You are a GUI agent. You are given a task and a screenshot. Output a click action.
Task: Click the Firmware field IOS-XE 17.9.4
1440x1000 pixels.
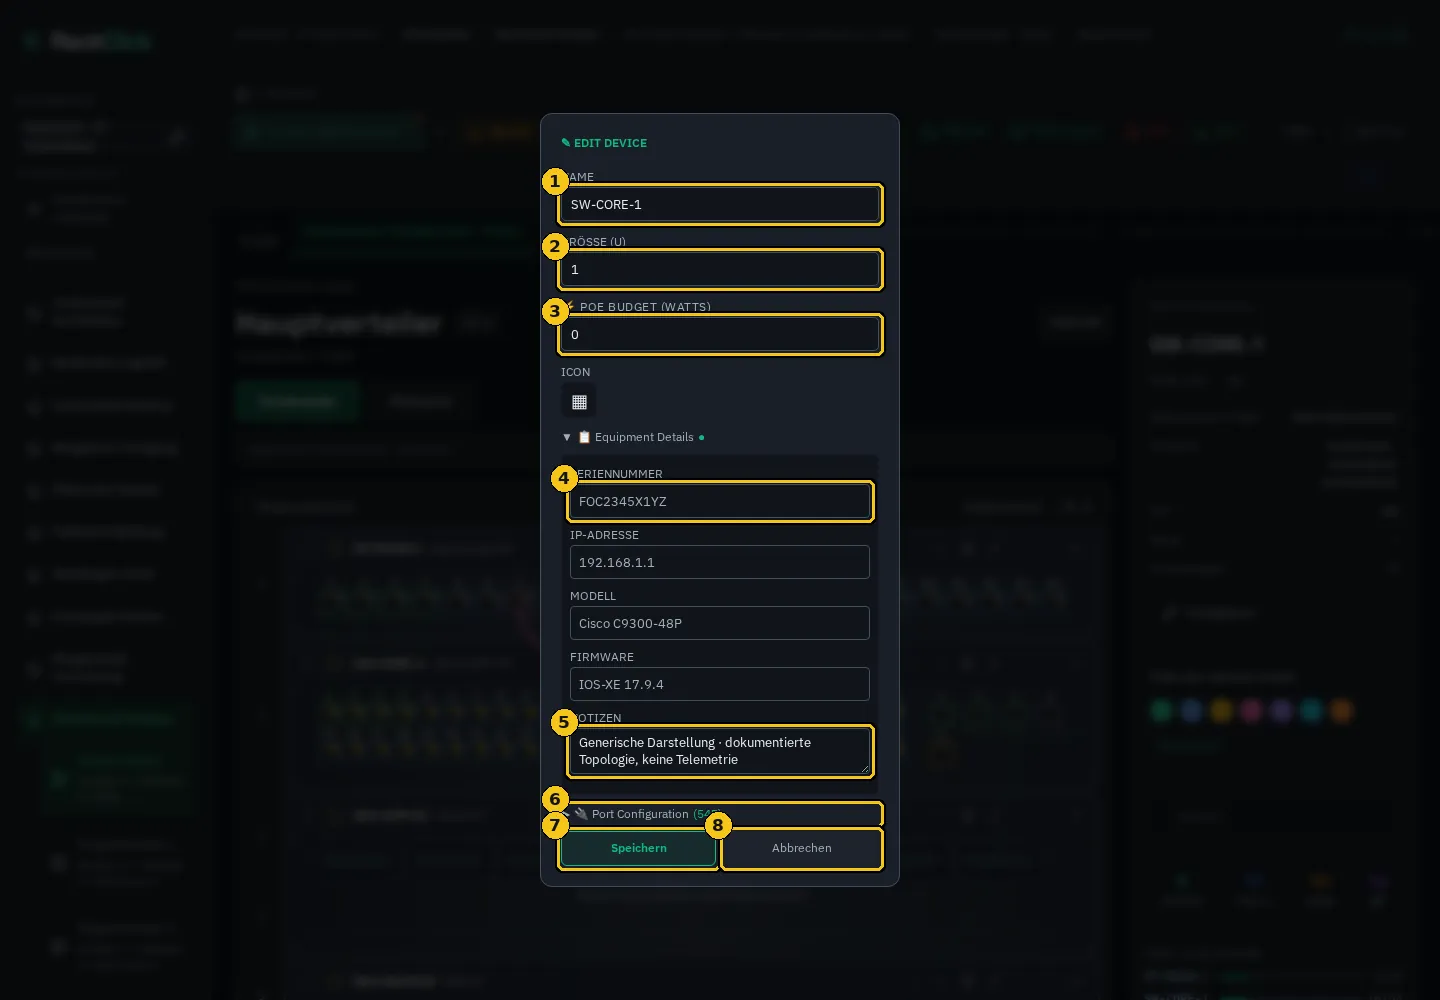coord(720,684)
